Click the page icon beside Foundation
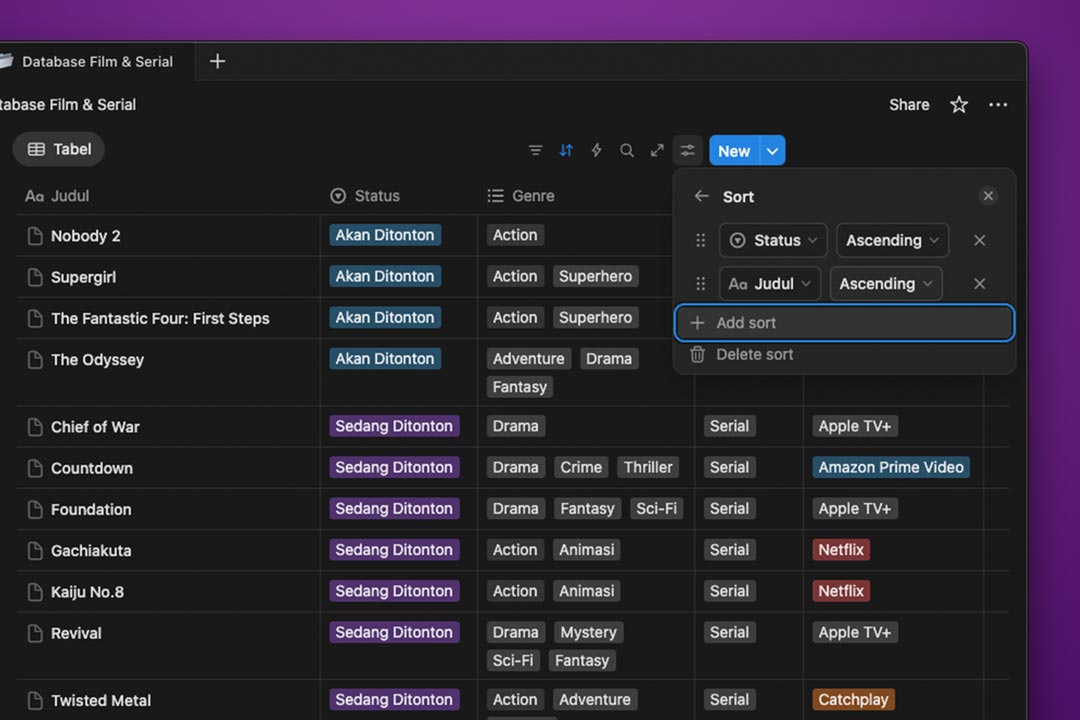1080x720 pixels. pos(34,510)
